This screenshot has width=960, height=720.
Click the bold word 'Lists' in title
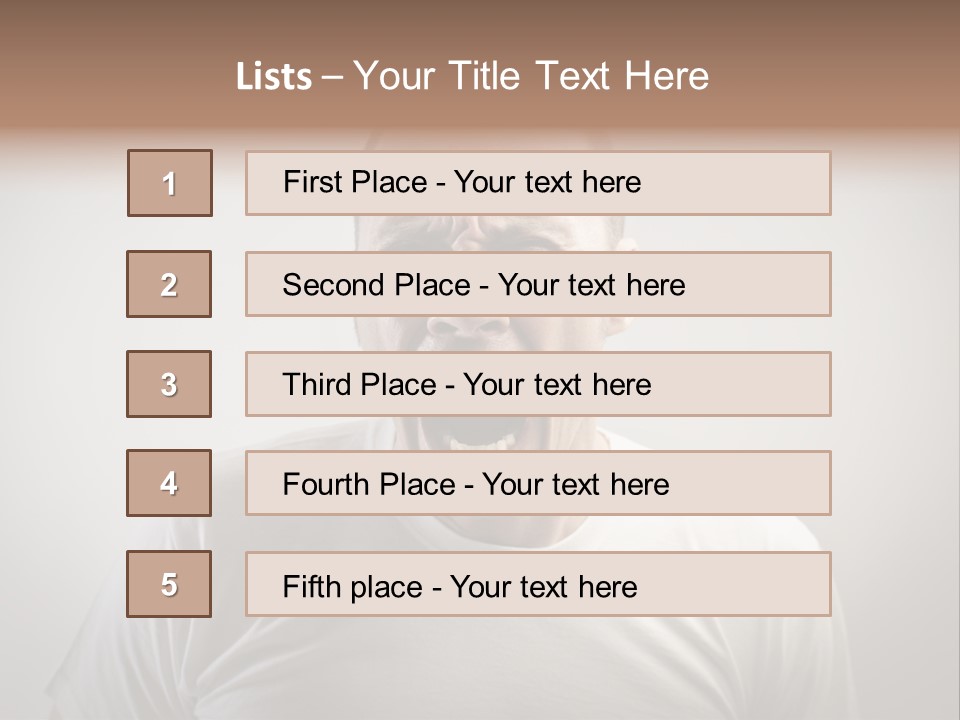click(274, 77)
